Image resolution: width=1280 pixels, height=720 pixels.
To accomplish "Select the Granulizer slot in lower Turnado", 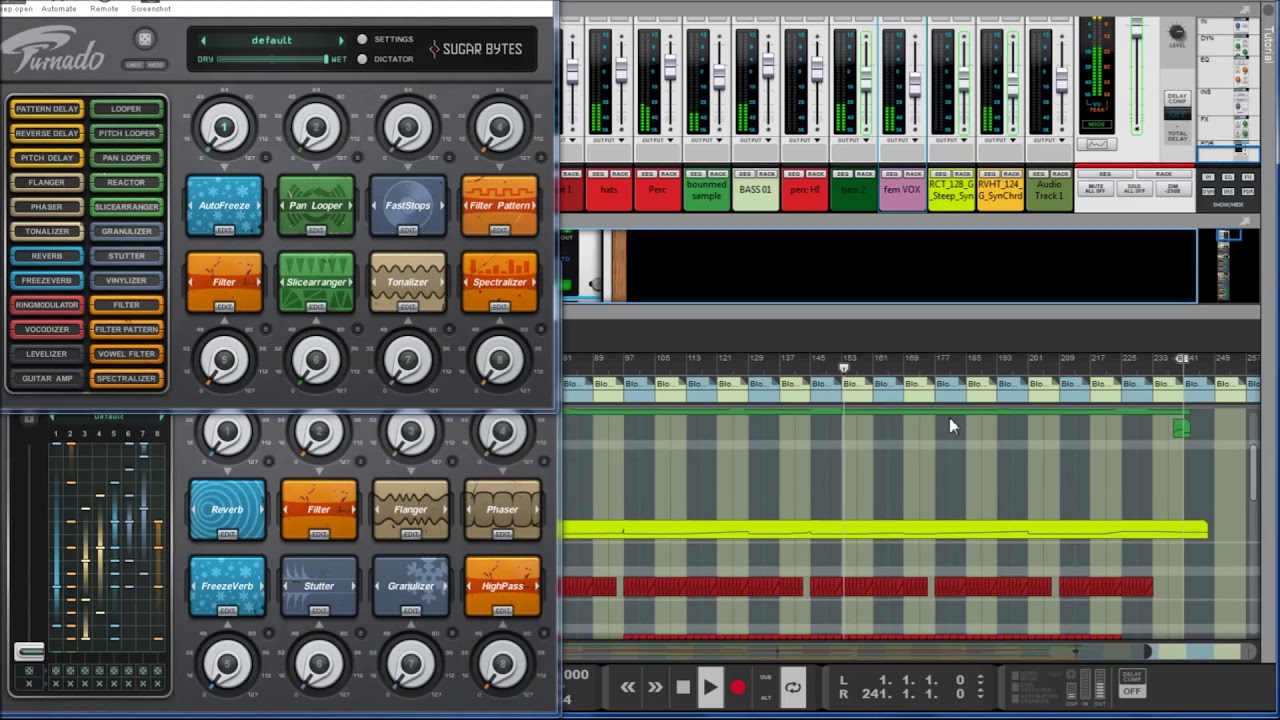I will pos(411,586).
